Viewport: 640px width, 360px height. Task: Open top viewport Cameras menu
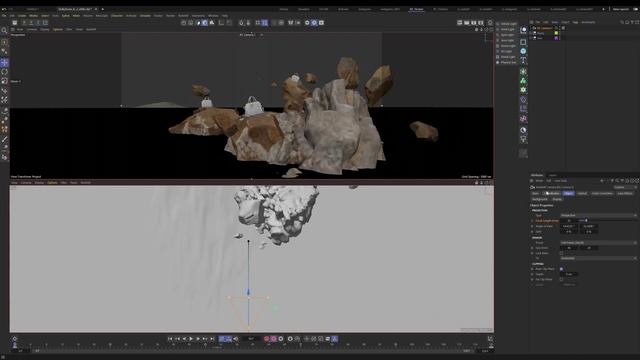32,29
